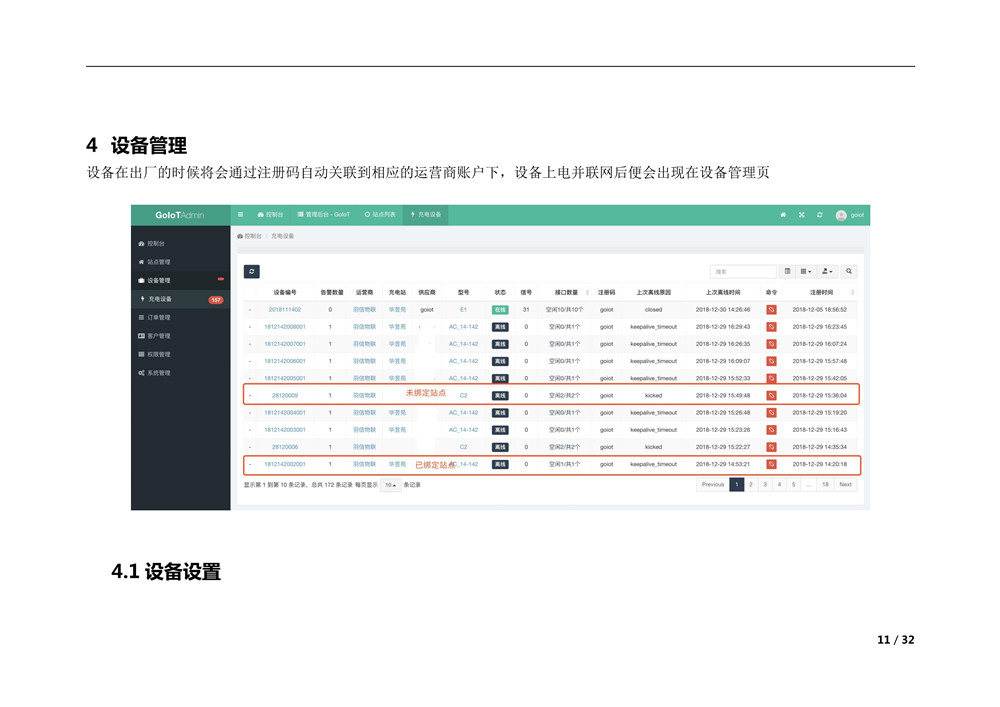Open the records per page dropdown
This screenshot has width=1000, height=707.
coord(390,485)
